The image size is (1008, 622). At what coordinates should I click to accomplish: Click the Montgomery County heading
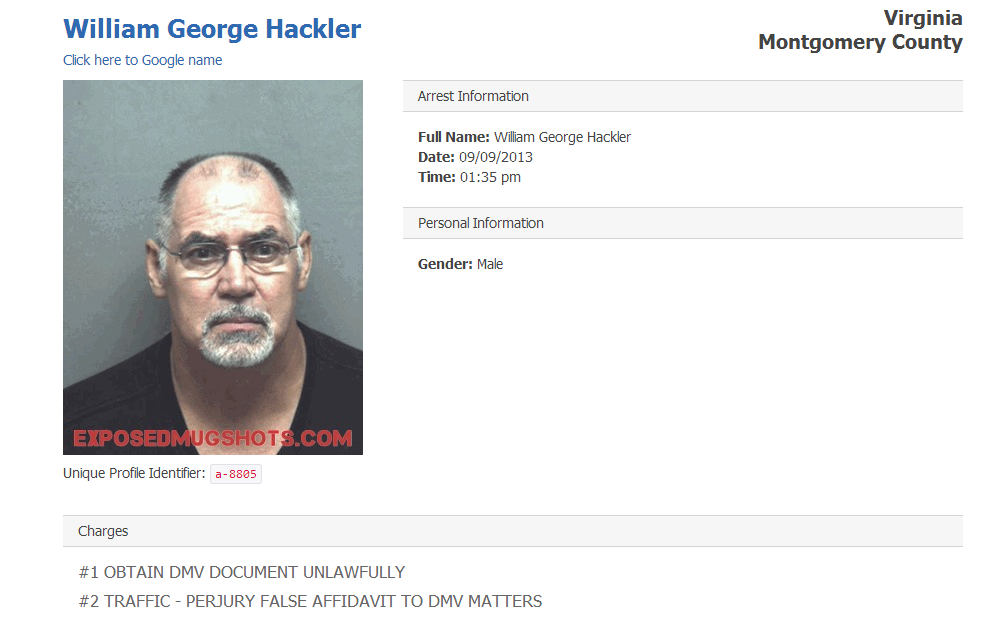tap(860, 42)
